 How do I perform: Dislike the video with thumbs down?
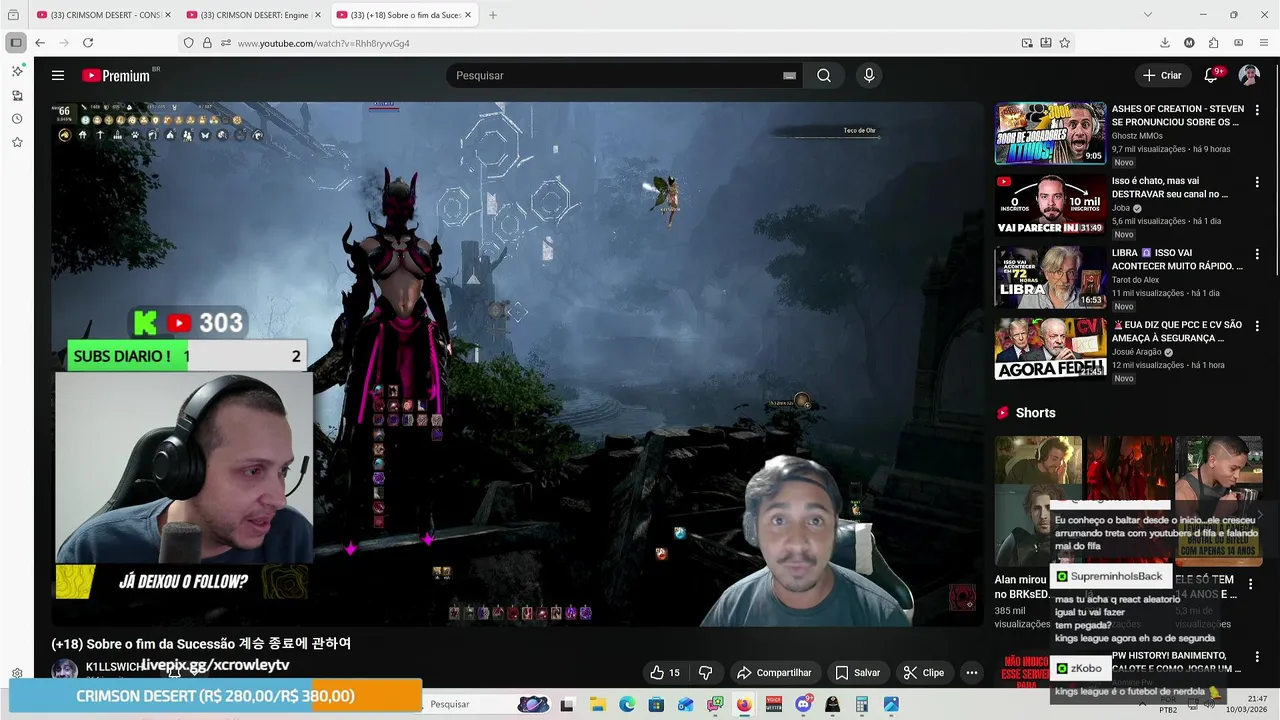(x=705, y=673)
